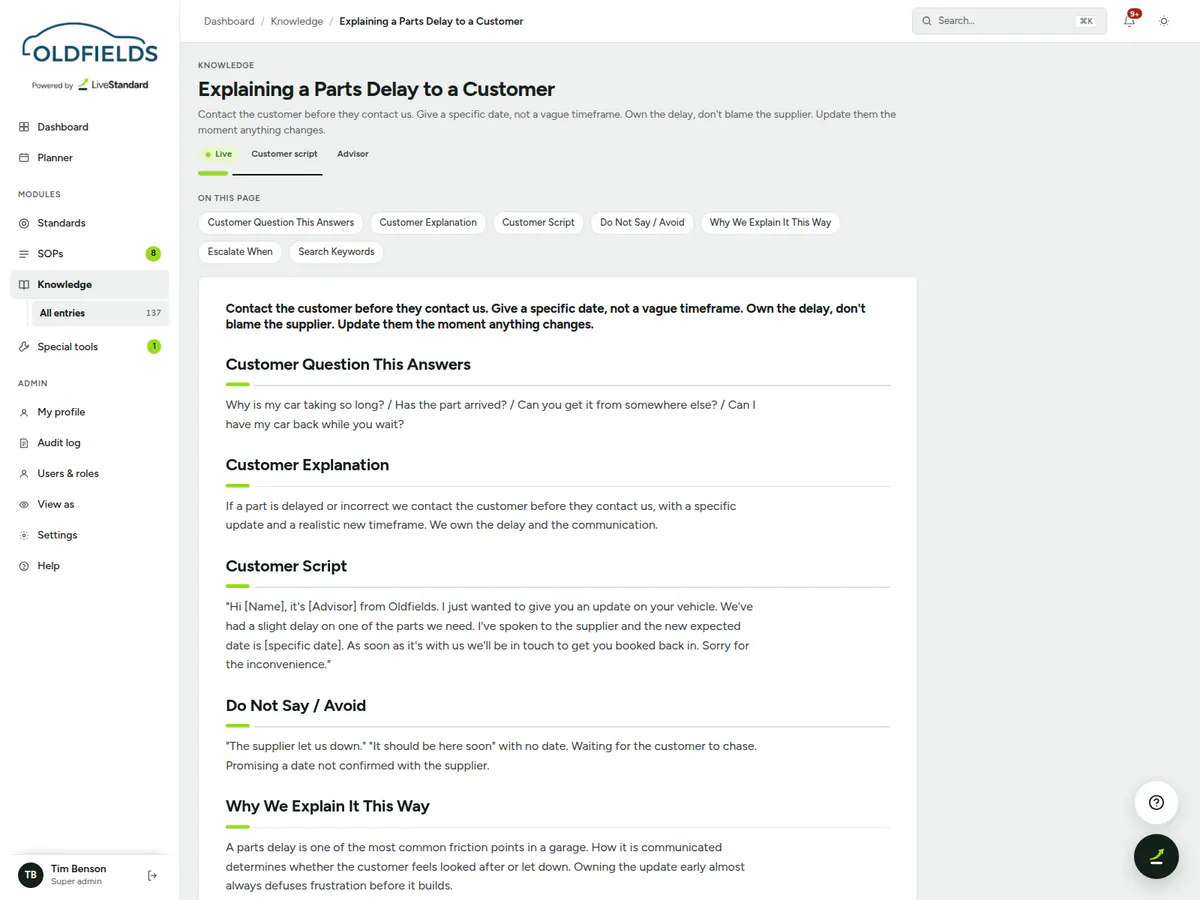
Task: Open the Tim Benson account menu
Action: tap(78, 875)
